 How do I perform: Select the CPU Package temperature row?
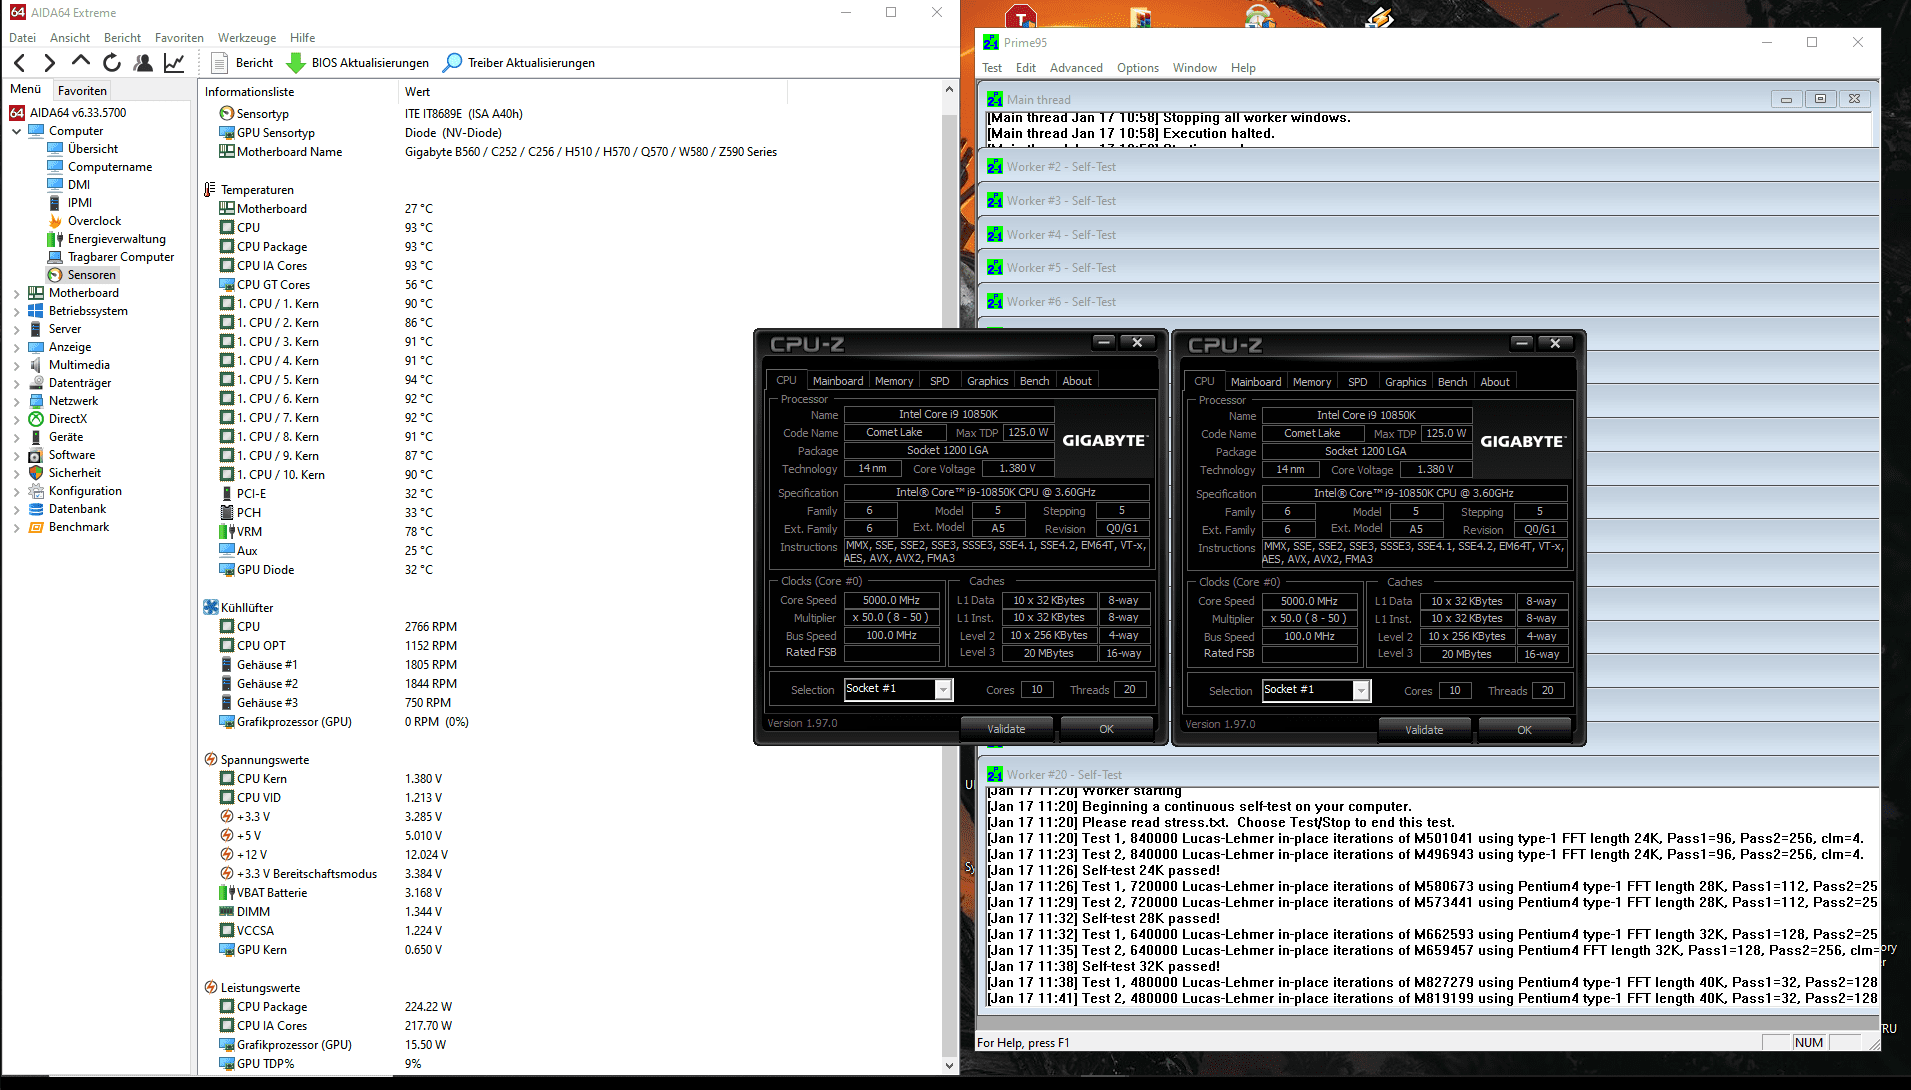click(x=570, y=247)
